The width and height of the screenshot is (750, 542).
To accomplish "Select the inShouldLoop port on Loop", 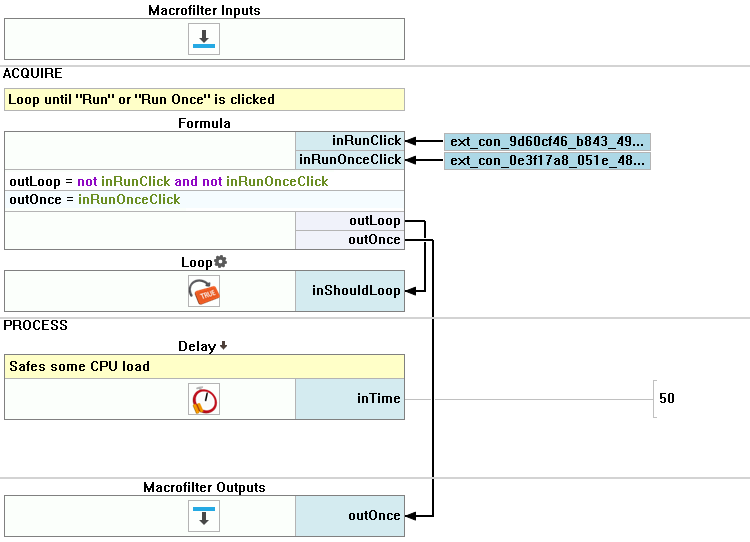I will (x=350, y=291).
